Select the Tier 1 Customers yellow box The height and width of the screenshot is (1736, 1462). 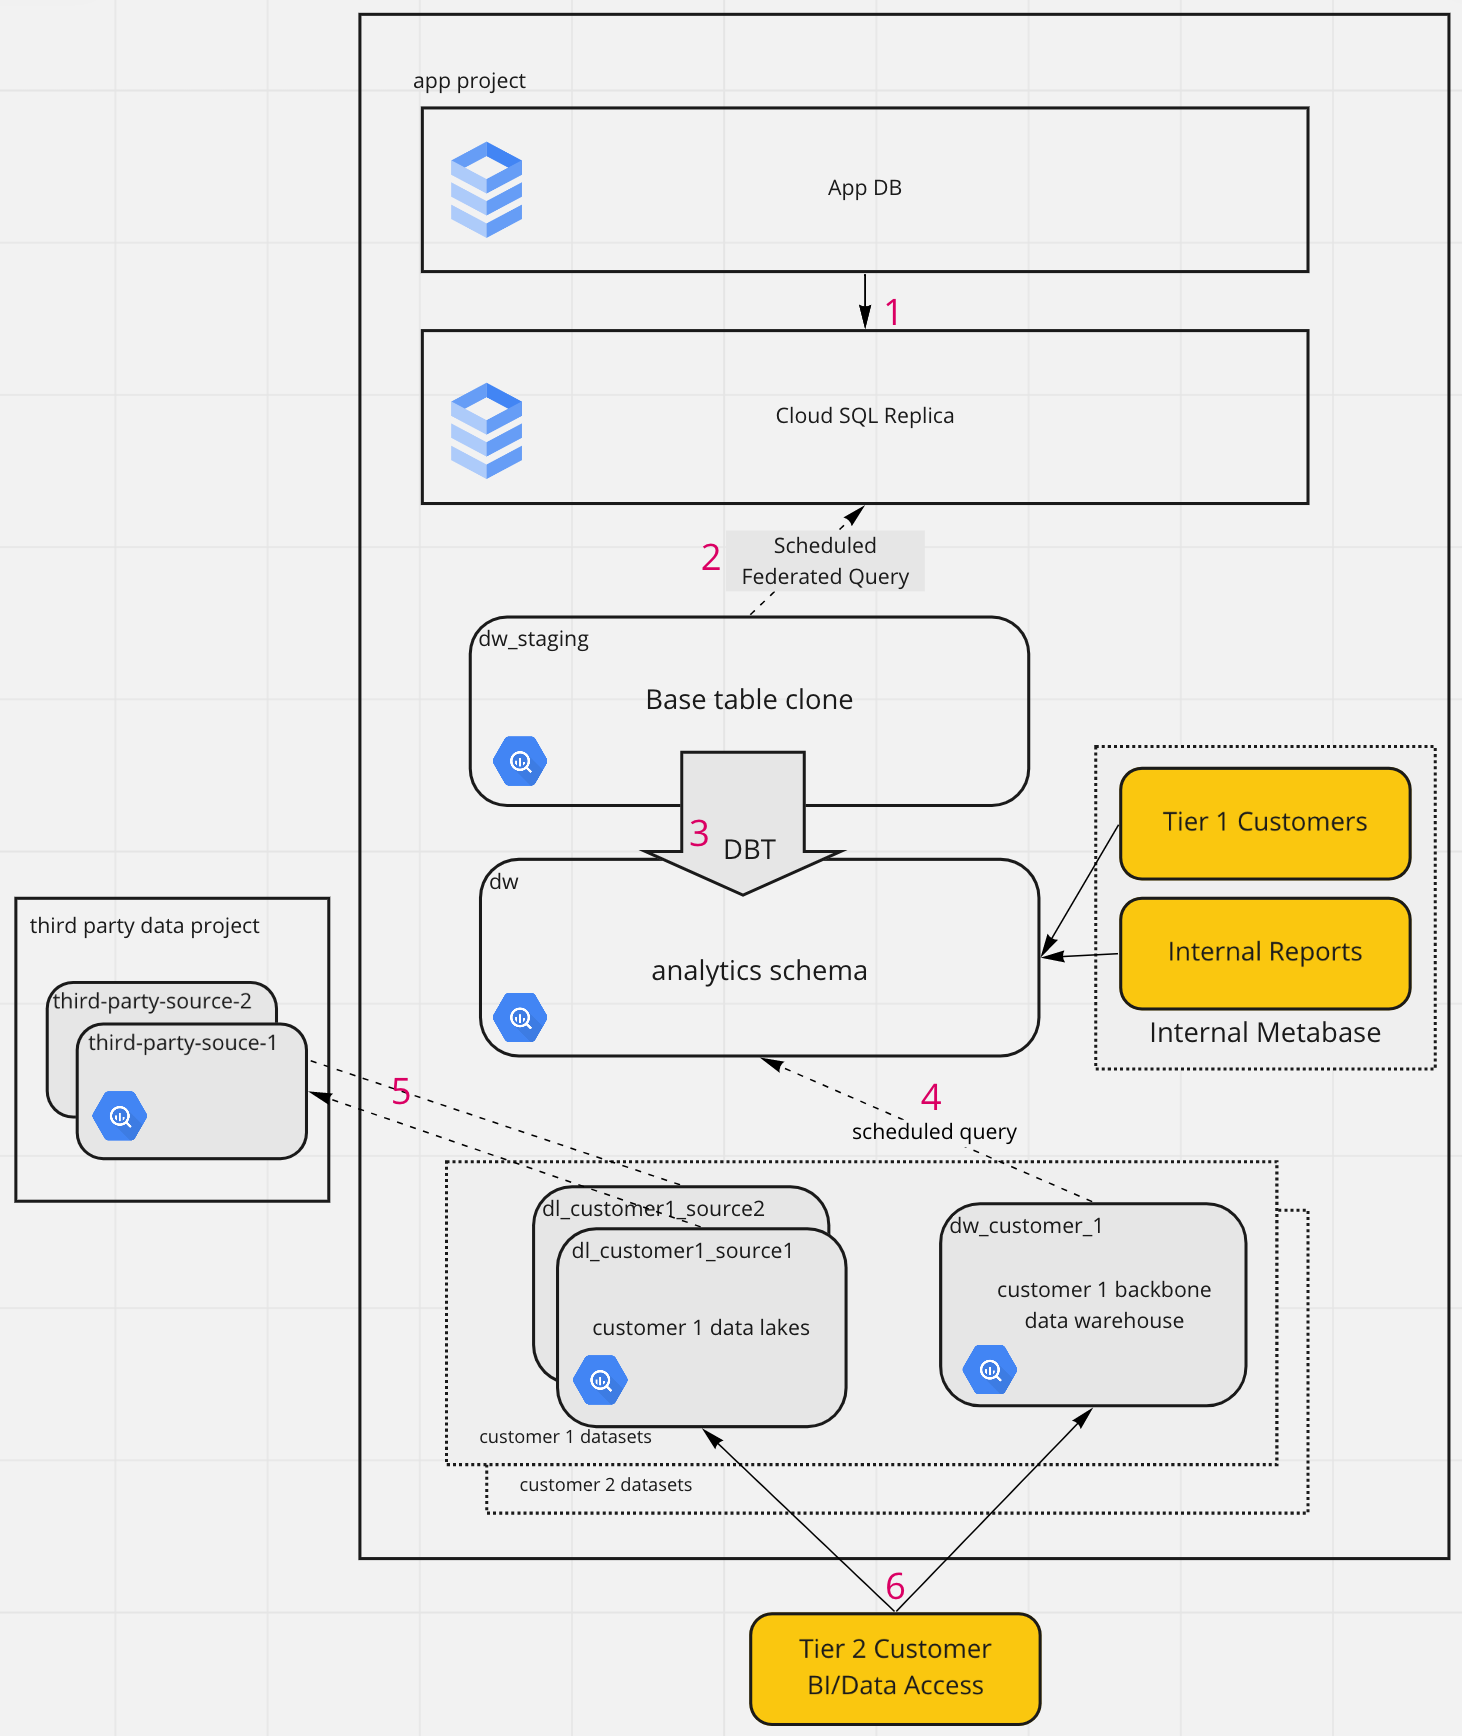coord(1265,823)
